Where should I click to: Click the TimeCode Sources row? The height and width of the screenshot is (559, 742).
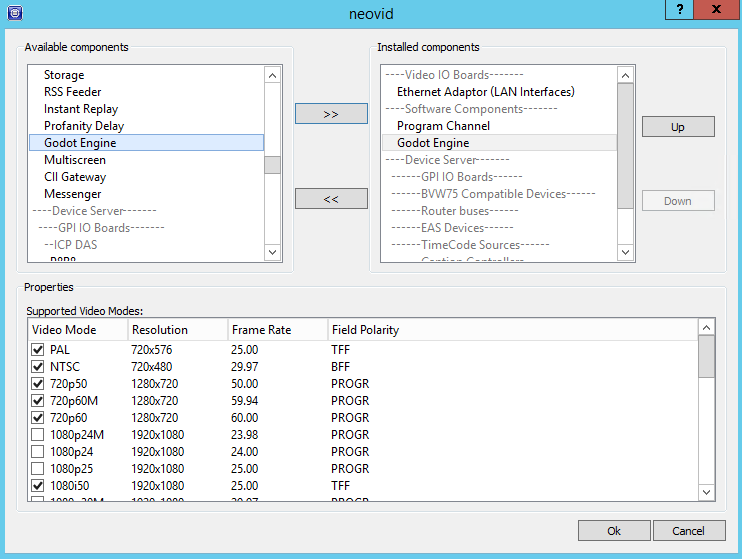tap(499, 245)
